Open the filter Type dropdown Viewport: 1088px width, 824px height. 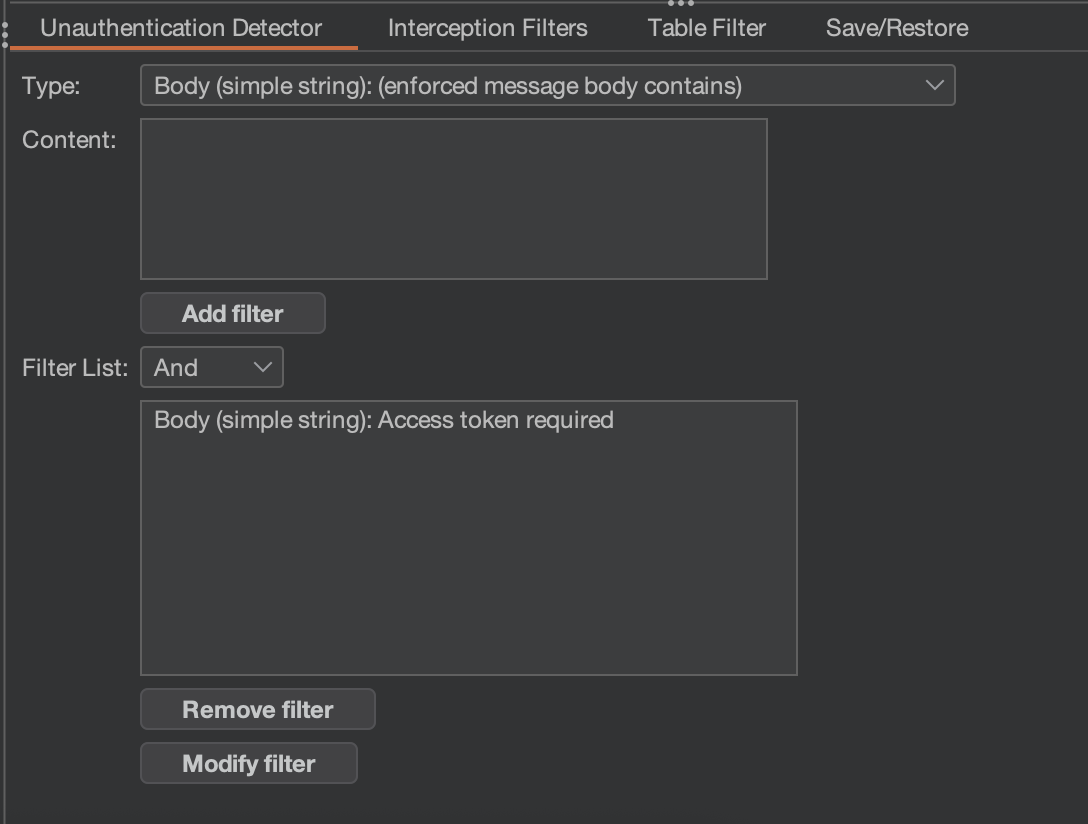(x=548, y=85)
